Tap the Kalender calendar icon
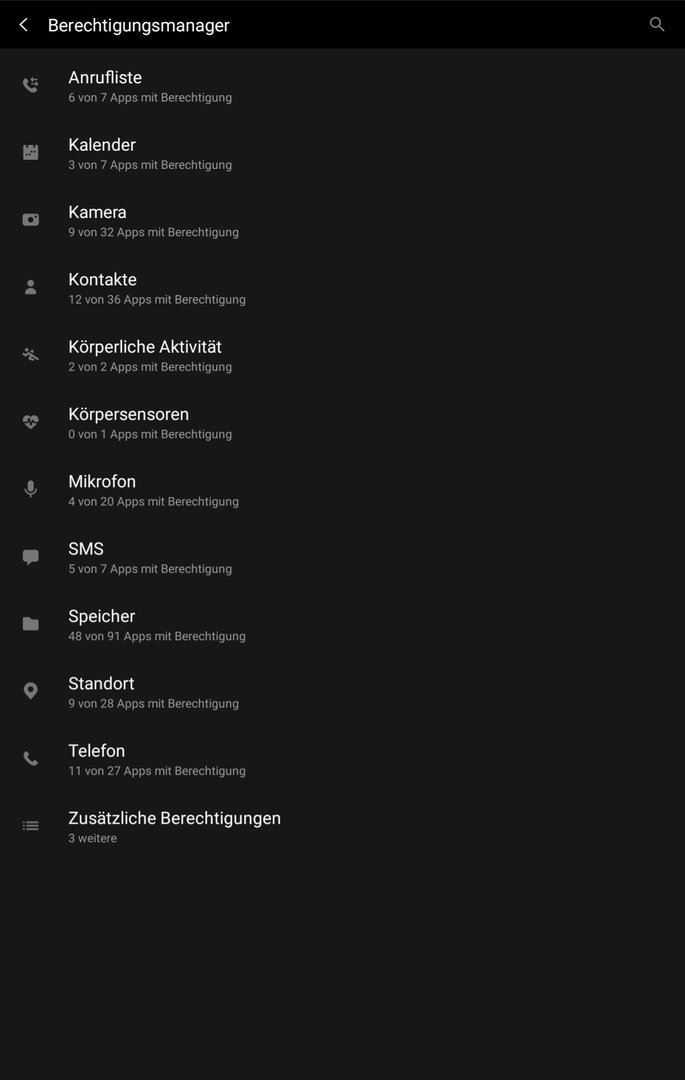 point(30,152)
